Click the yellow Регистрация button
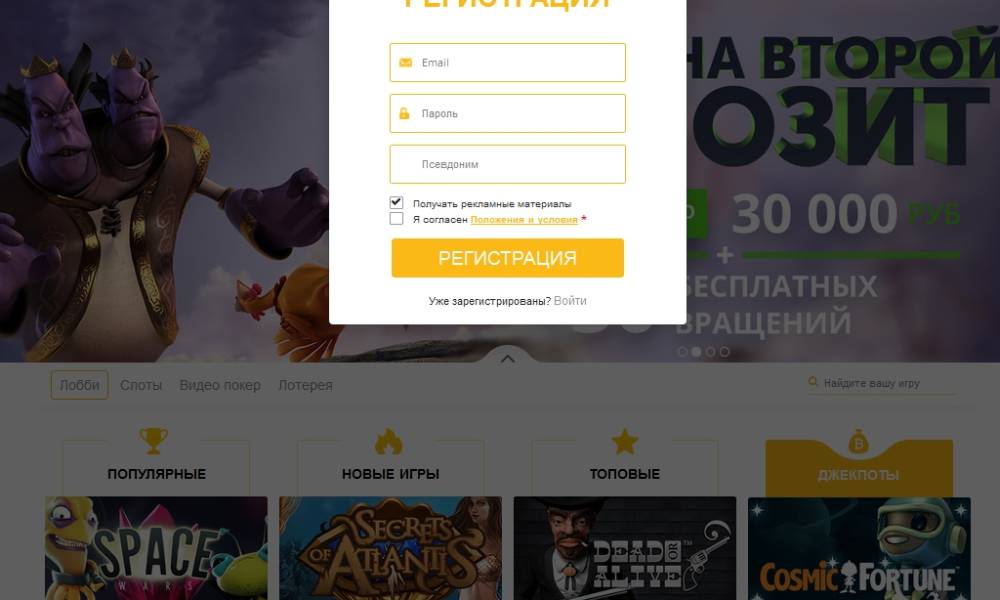The width and height of the screenshot is (1000, 600). click(x=508, y=258)
